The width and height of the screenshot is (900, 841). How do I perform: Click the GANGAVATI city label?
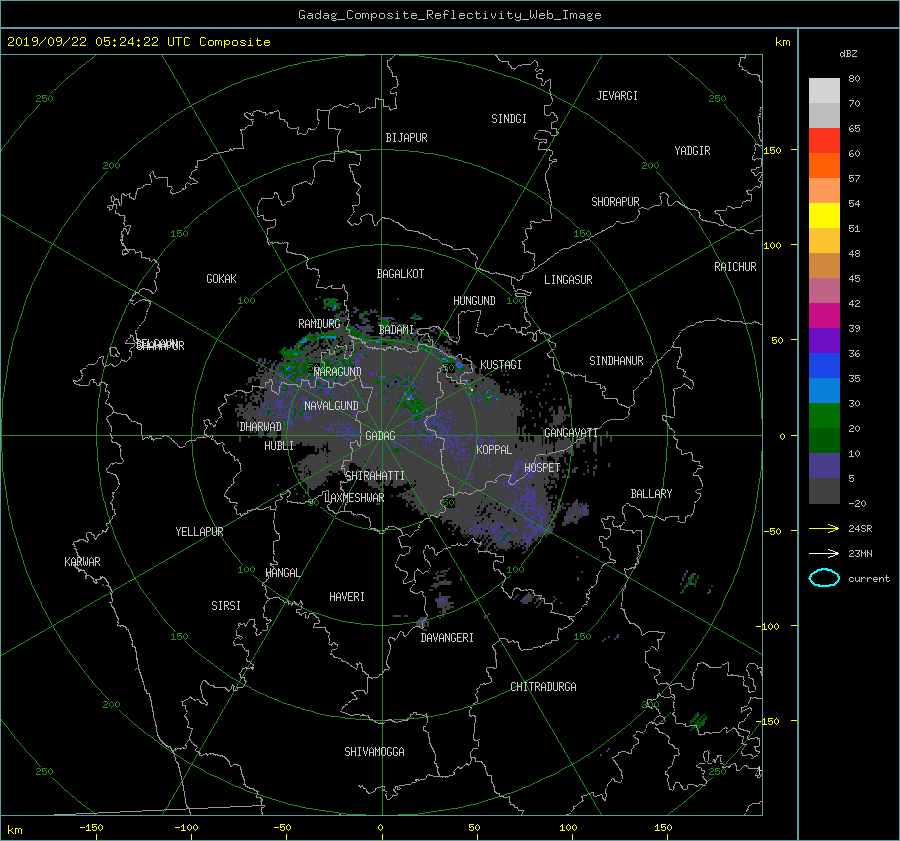tap(571, 433)
